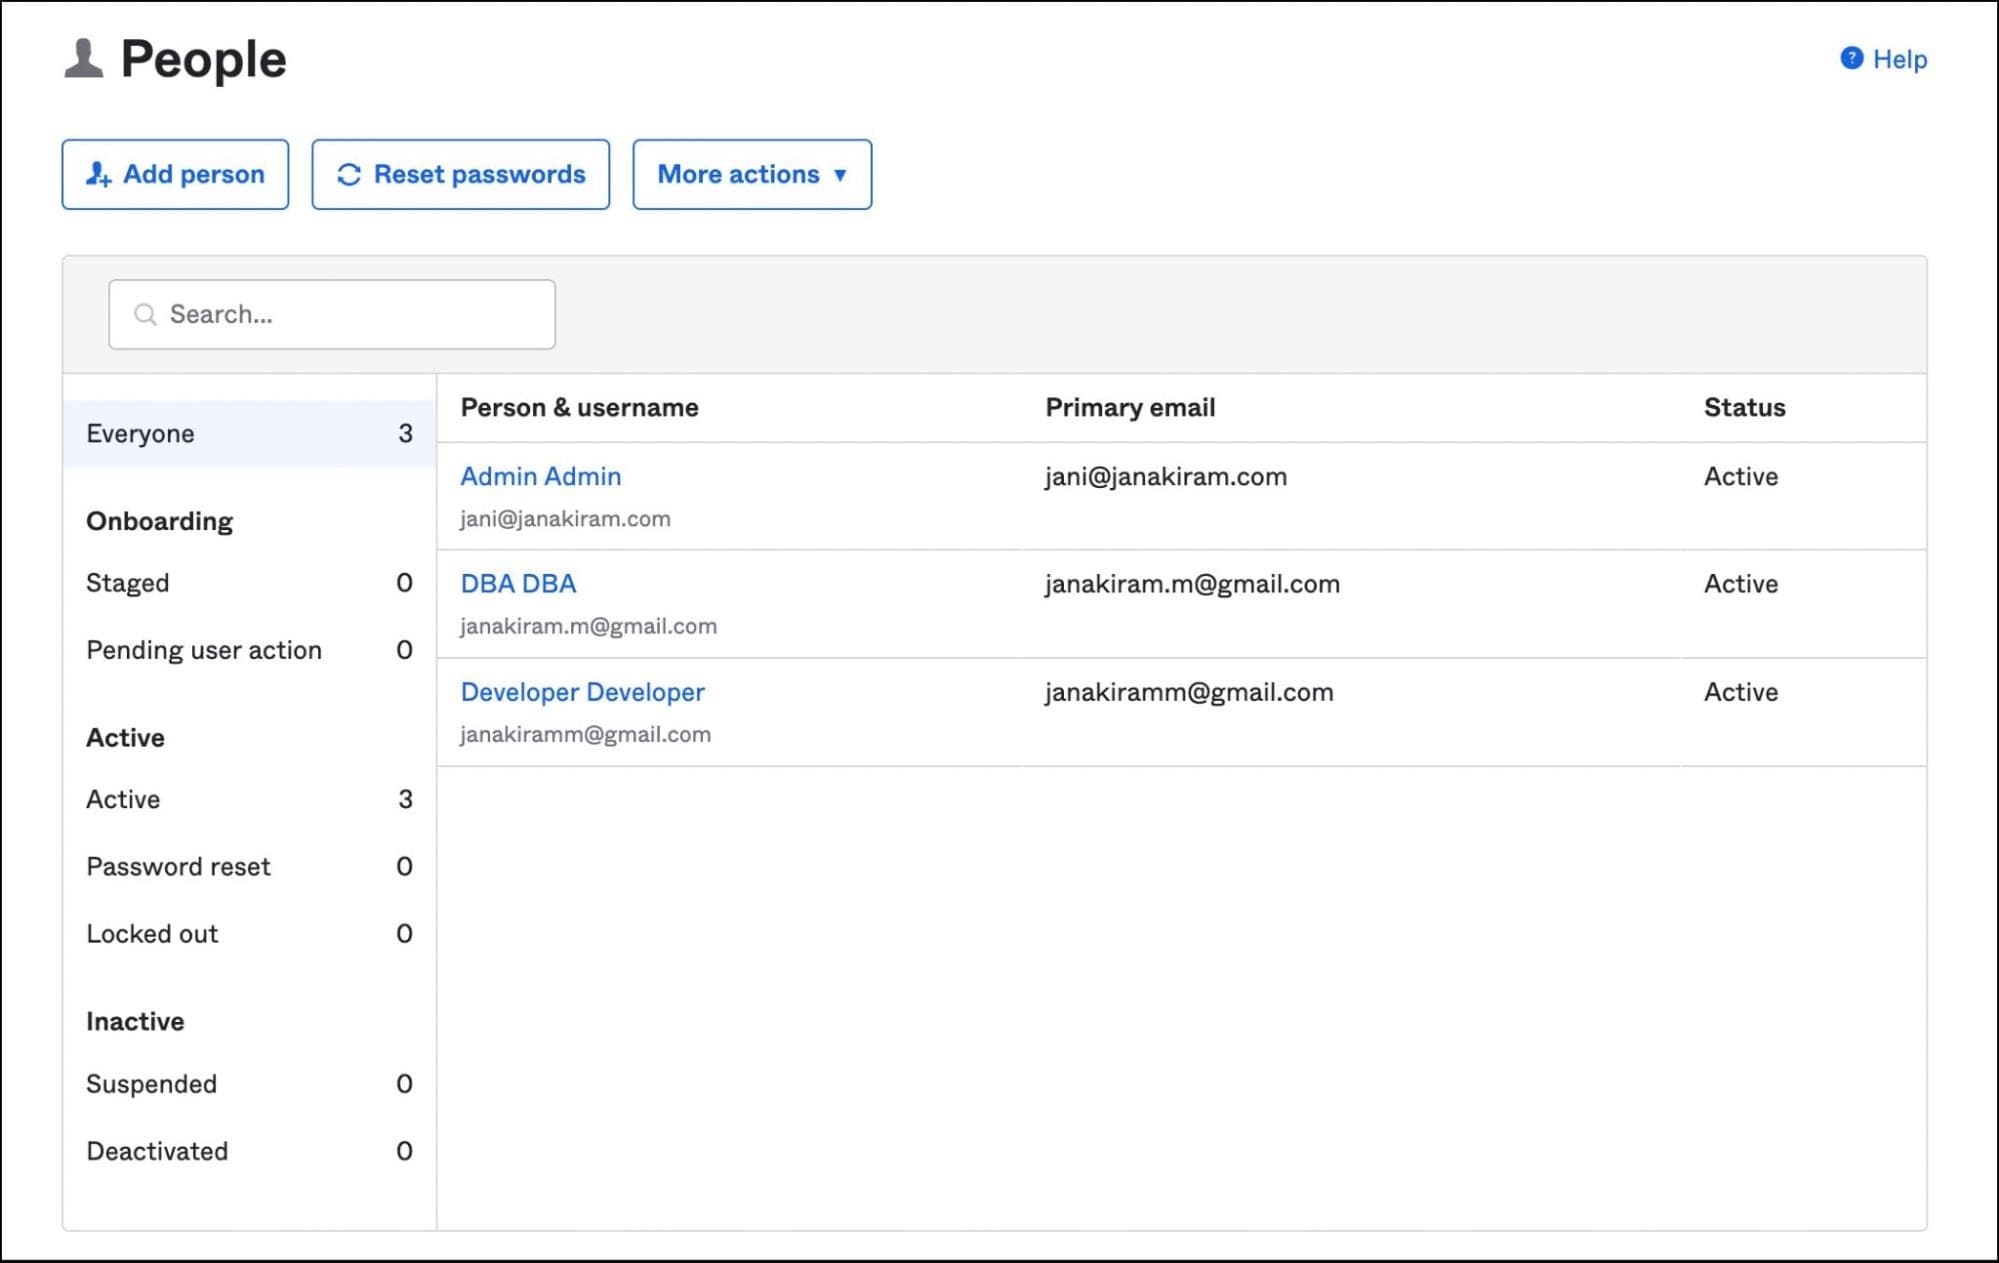This screenshot has width=1999, height=1263.
Task: Select the Everyone filter
Action: (x=140, y=434)
